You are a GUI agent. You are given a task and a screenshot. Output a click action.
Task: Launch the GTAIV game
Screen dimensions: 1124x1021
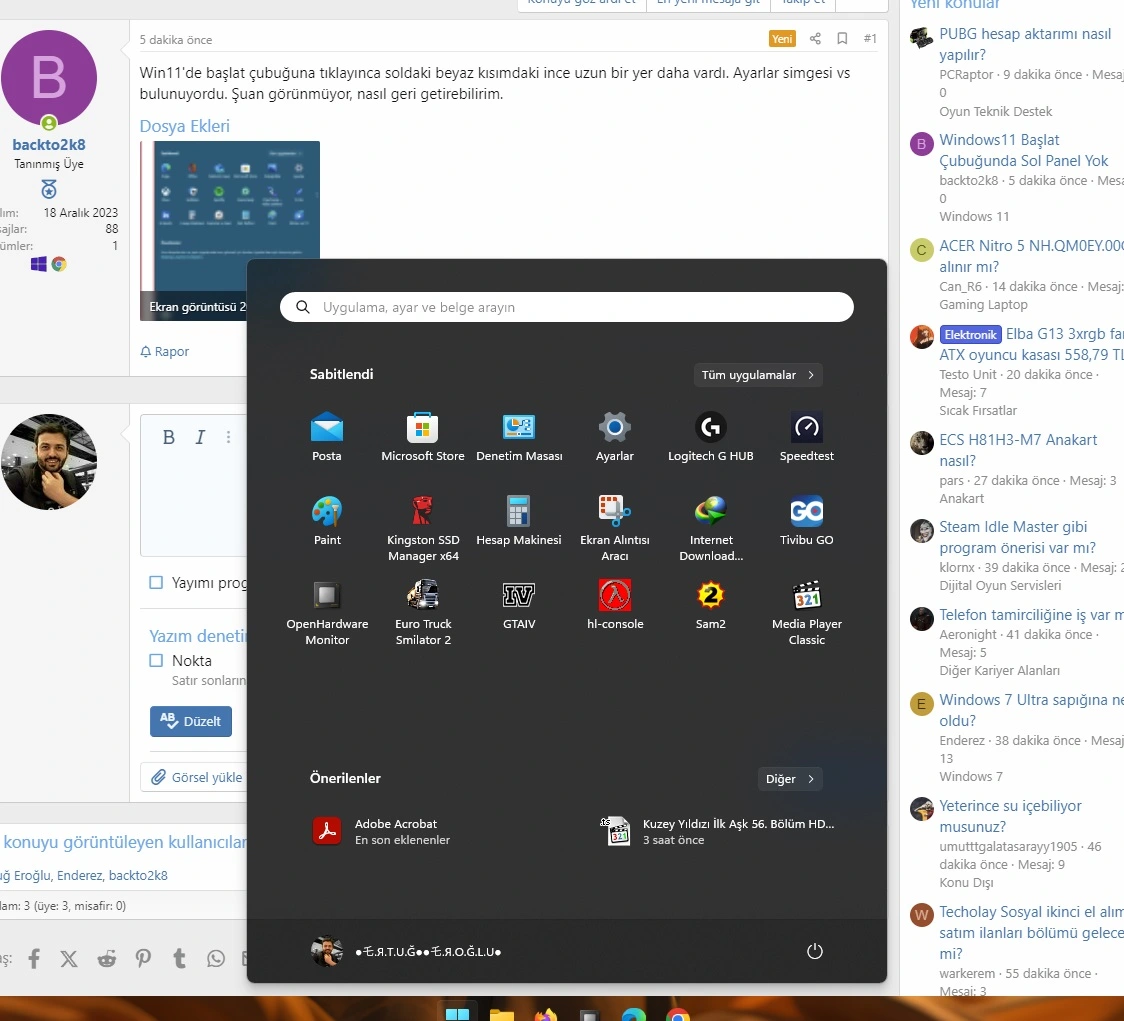pos(519,604)
